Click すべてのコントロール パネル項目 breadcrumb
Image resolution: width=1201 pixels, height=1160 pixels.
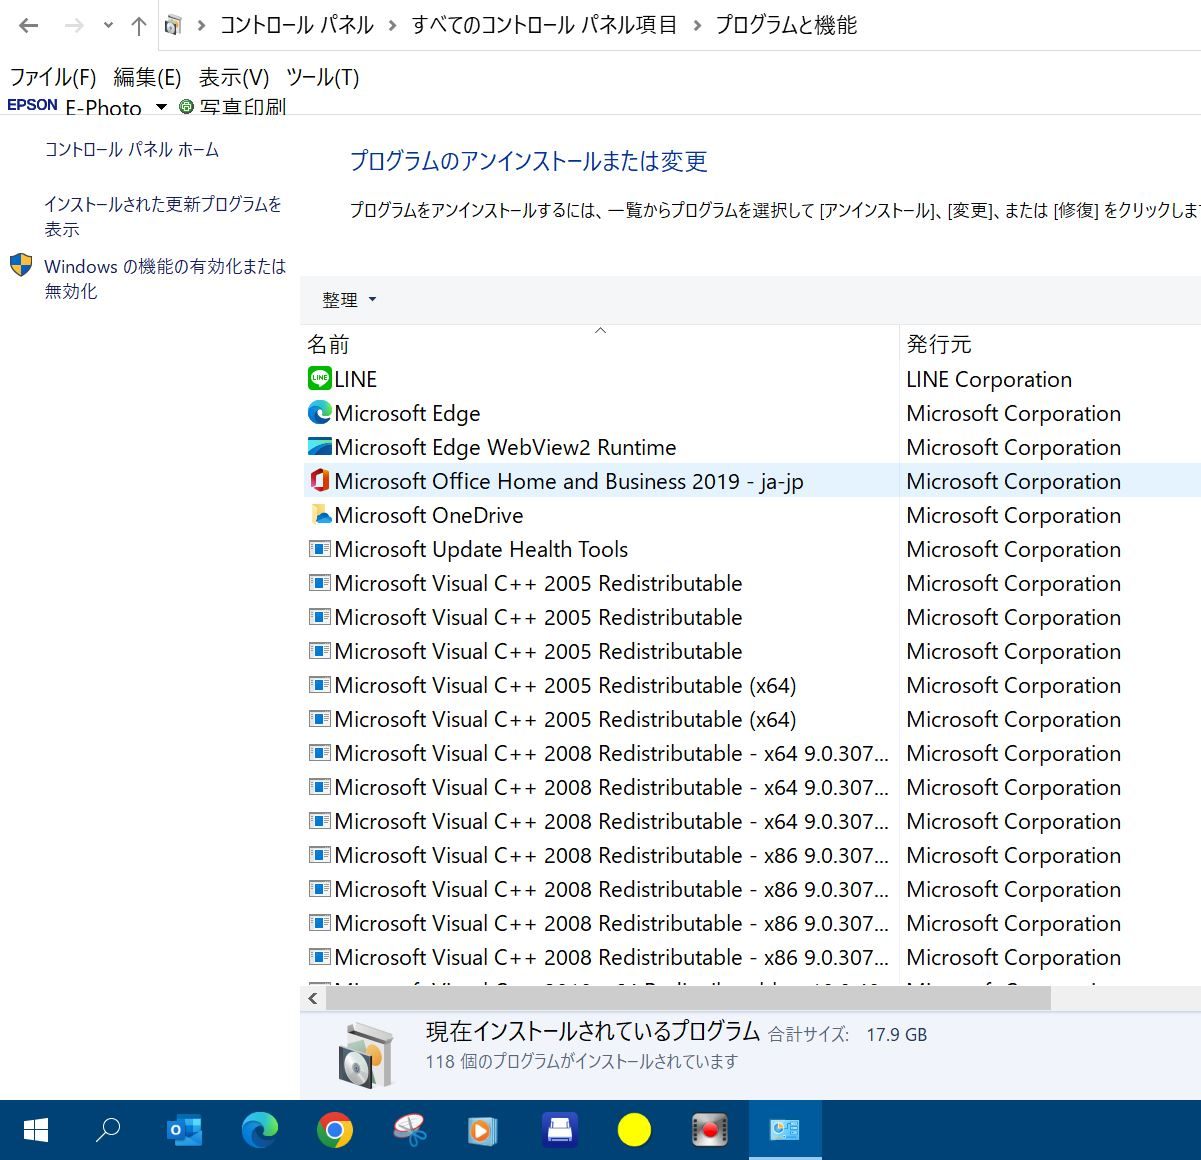coord(544,25)
